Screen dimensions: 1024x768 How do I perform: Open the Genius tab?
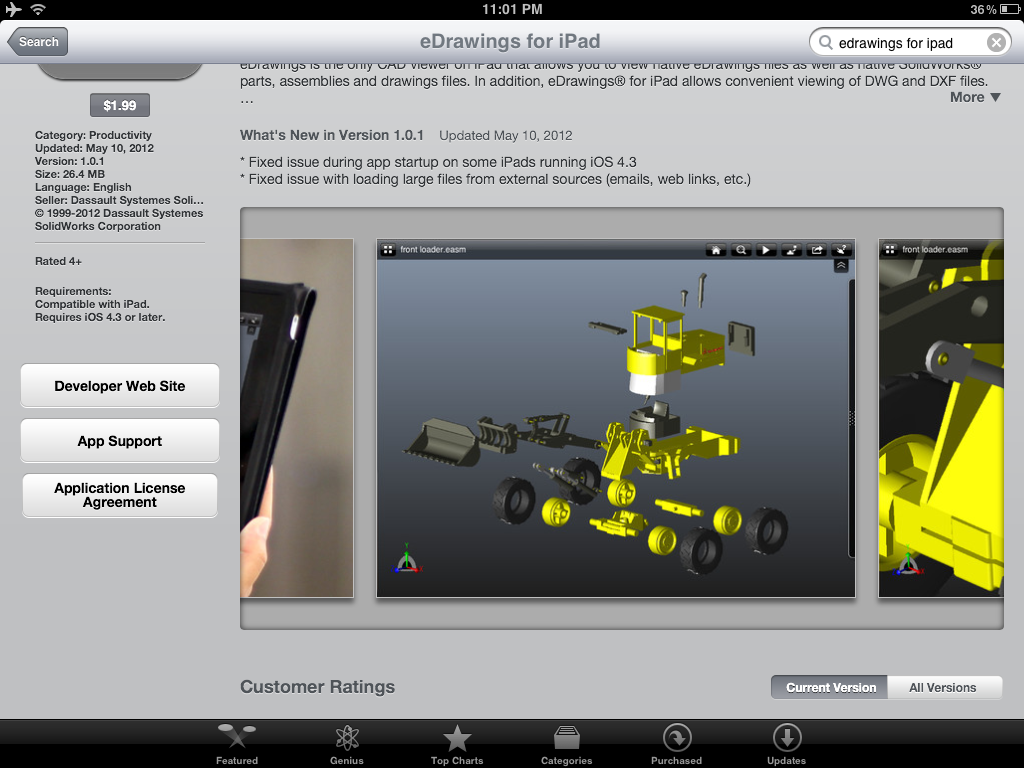[347, 744]
